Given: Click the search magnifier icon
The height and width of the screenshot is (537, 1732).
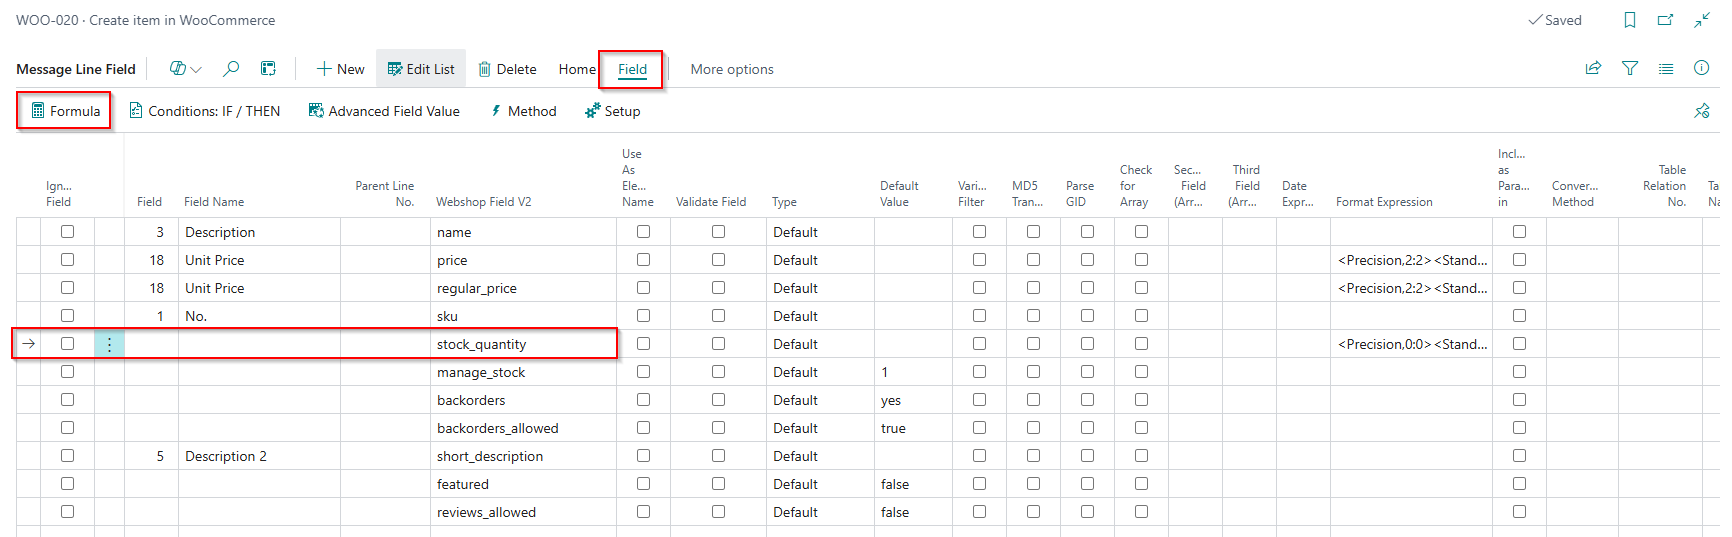Looking at the screenshot, I should (231, 68).
